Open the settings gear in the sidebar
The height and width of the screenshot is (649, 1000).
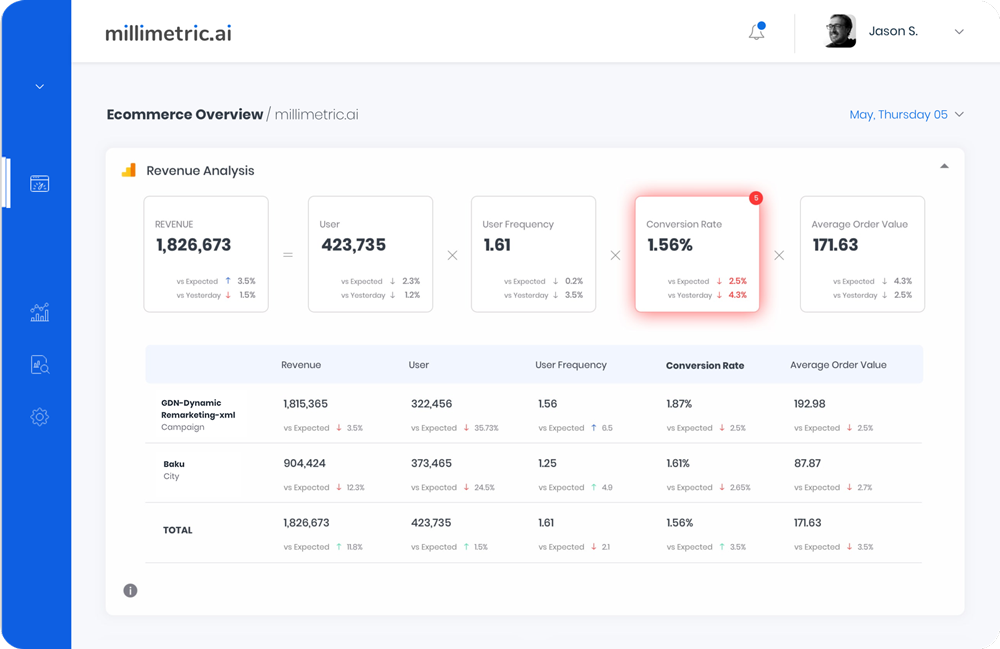tap(38, 416)
